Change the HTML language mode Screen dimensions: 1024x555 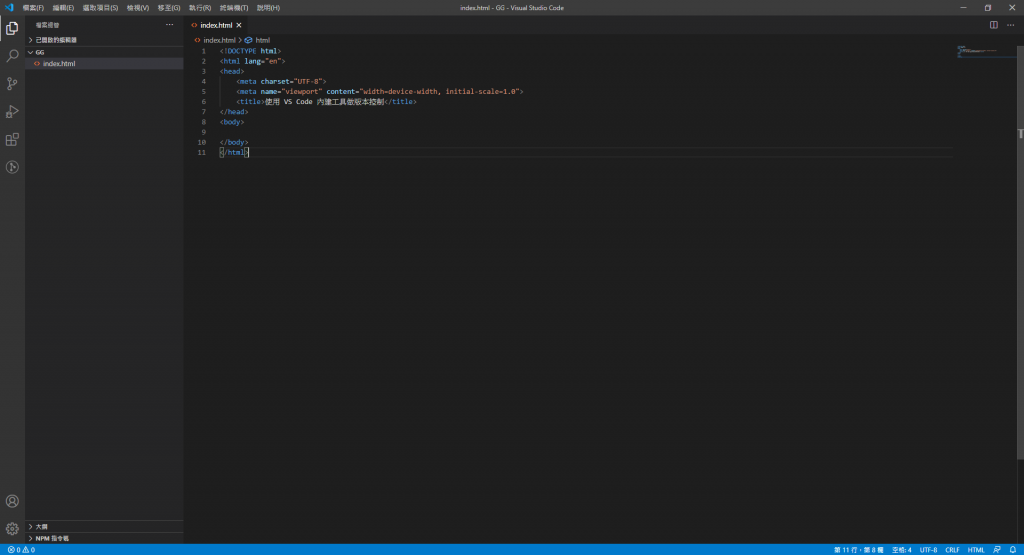(976, 550)
